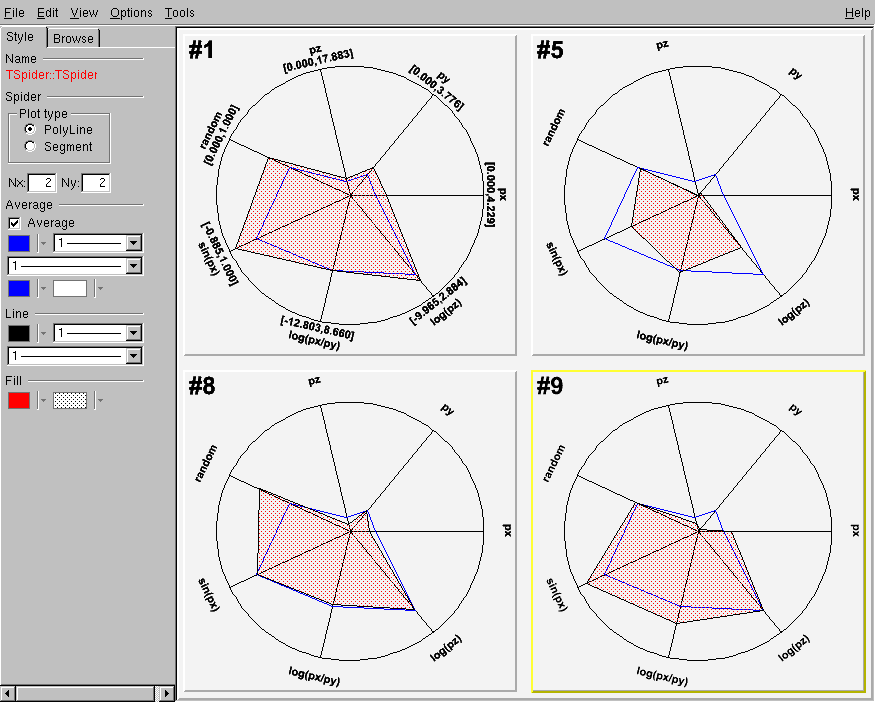Click the TSpider::TSpider name label
This screenshot has height=702, width=875.
(51, 75)
